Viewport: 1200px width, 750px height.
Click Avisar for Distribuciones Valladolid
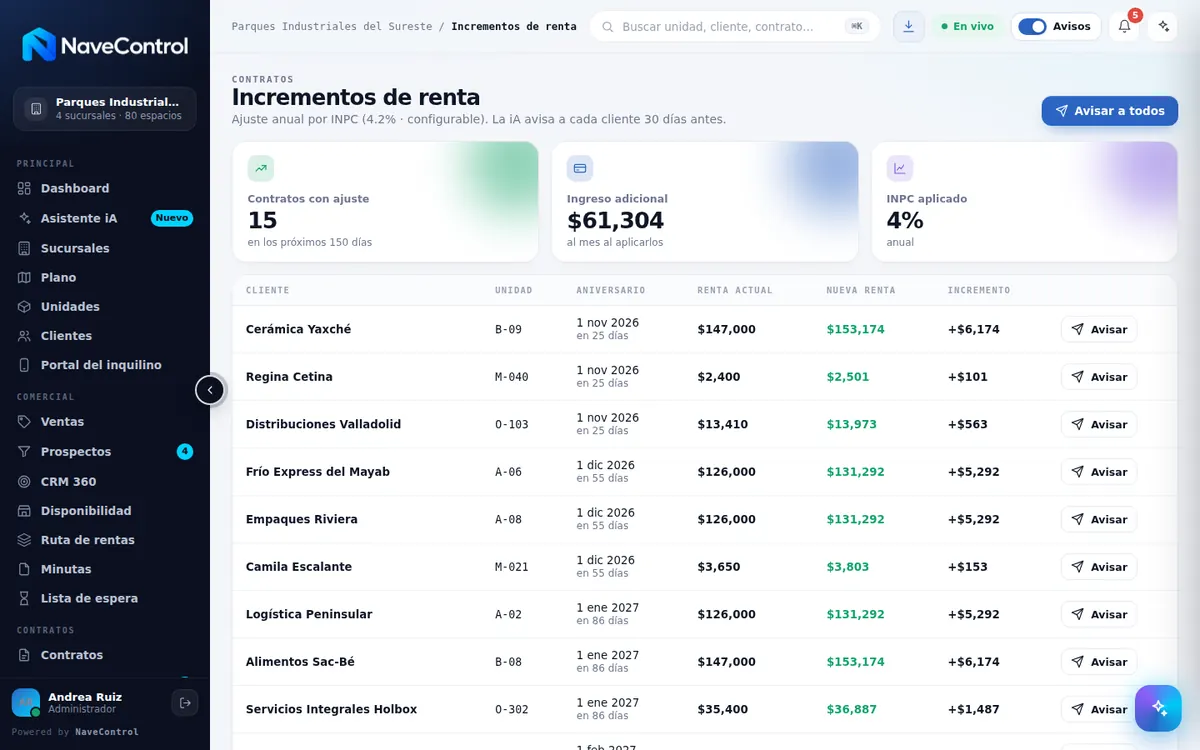[x=1099, y=424]
